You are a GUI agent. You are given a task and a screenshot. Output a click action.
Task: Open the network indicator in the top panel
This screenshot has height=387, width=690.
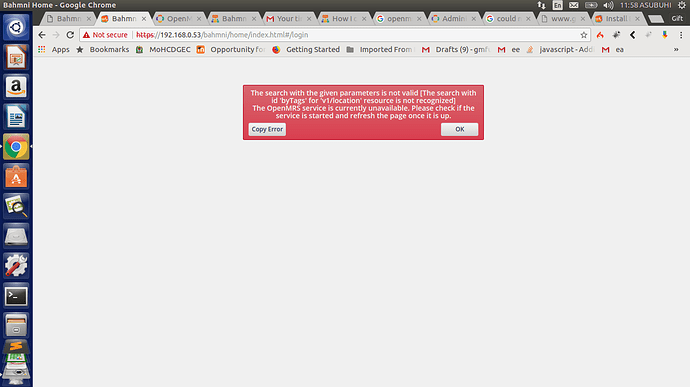tap(541, 5)
